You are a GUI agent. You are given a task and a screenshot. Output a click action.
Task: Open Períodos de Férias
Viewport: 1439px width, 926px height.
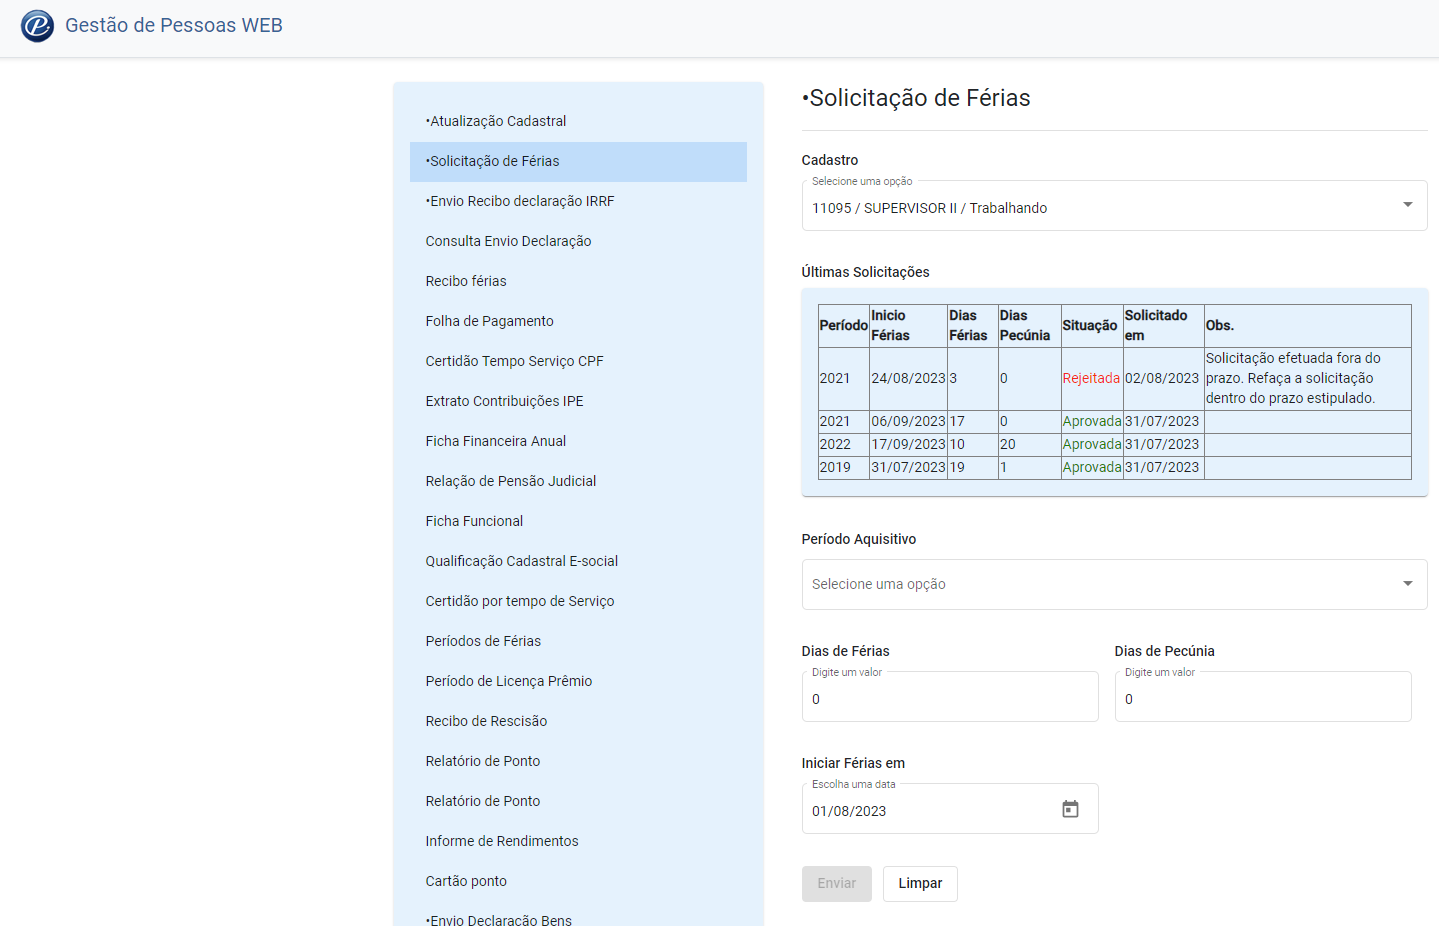(578, 641)
